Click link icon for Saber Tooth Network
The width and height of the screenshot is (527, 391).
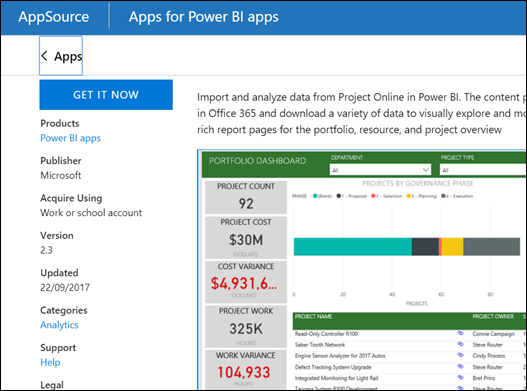click(x=460, y=344)
